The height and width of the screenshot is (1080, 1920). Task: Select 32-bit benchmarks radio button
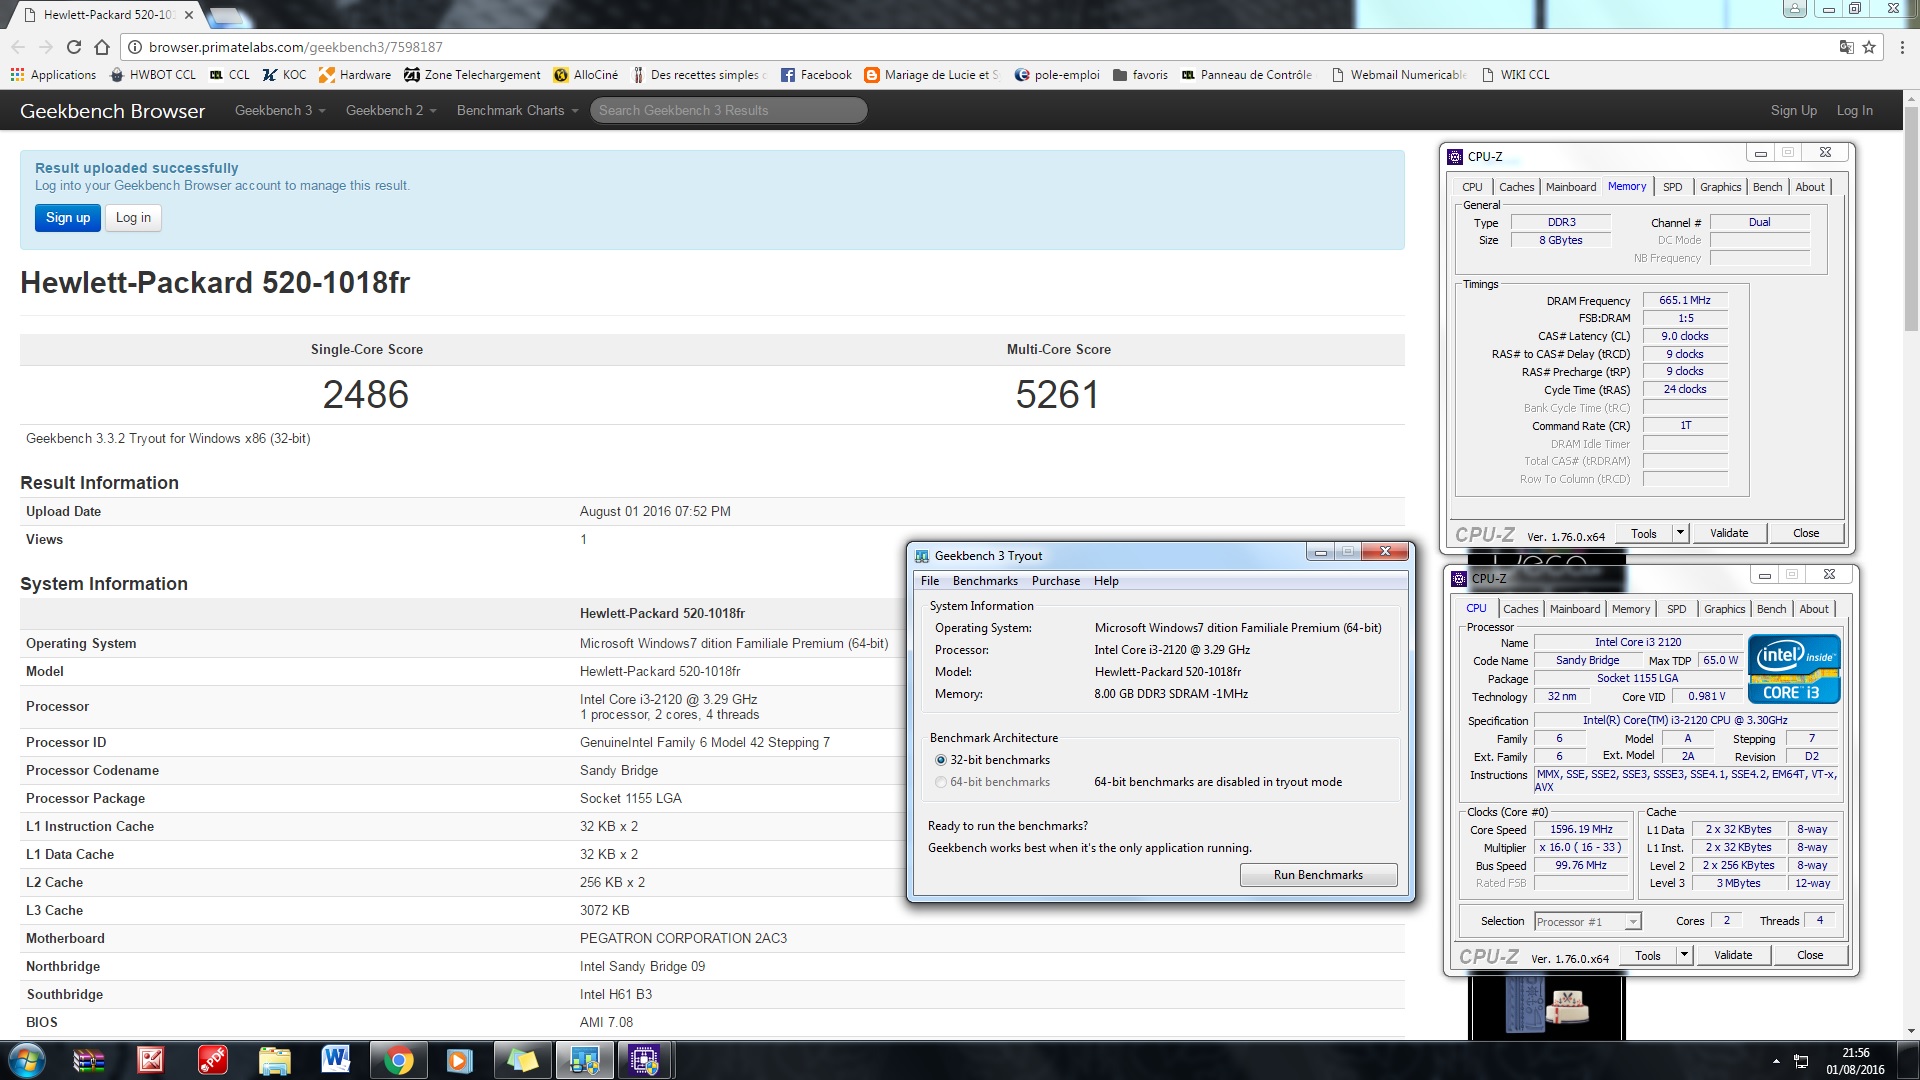pos(940,760)
